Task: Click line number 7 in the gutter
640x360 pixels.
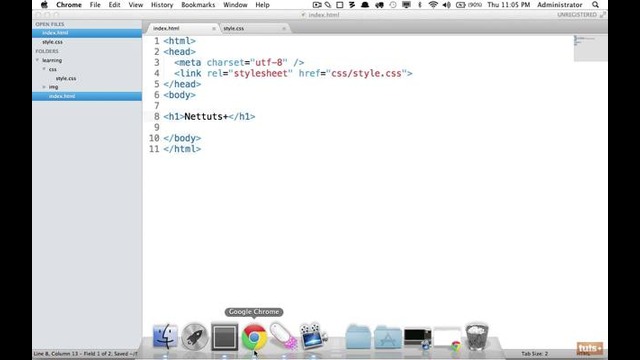Action: (156, 106)
